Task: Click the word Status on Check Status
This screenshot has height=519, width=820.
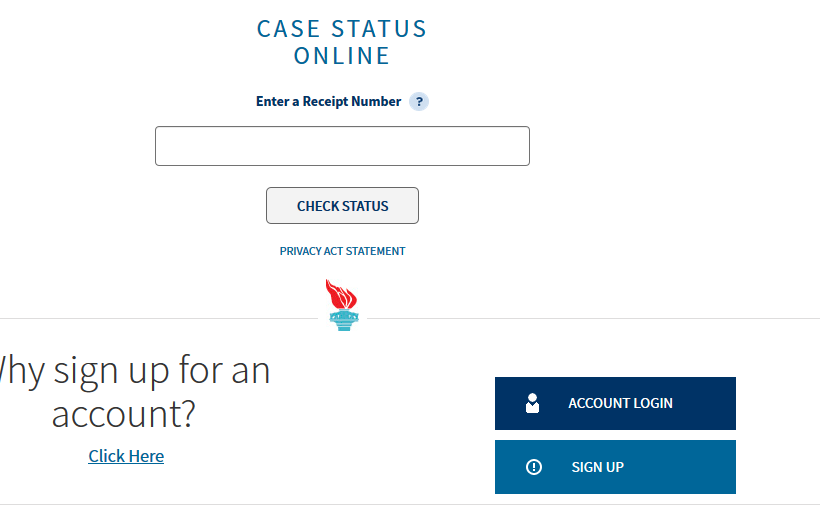Action: [365, 206]
